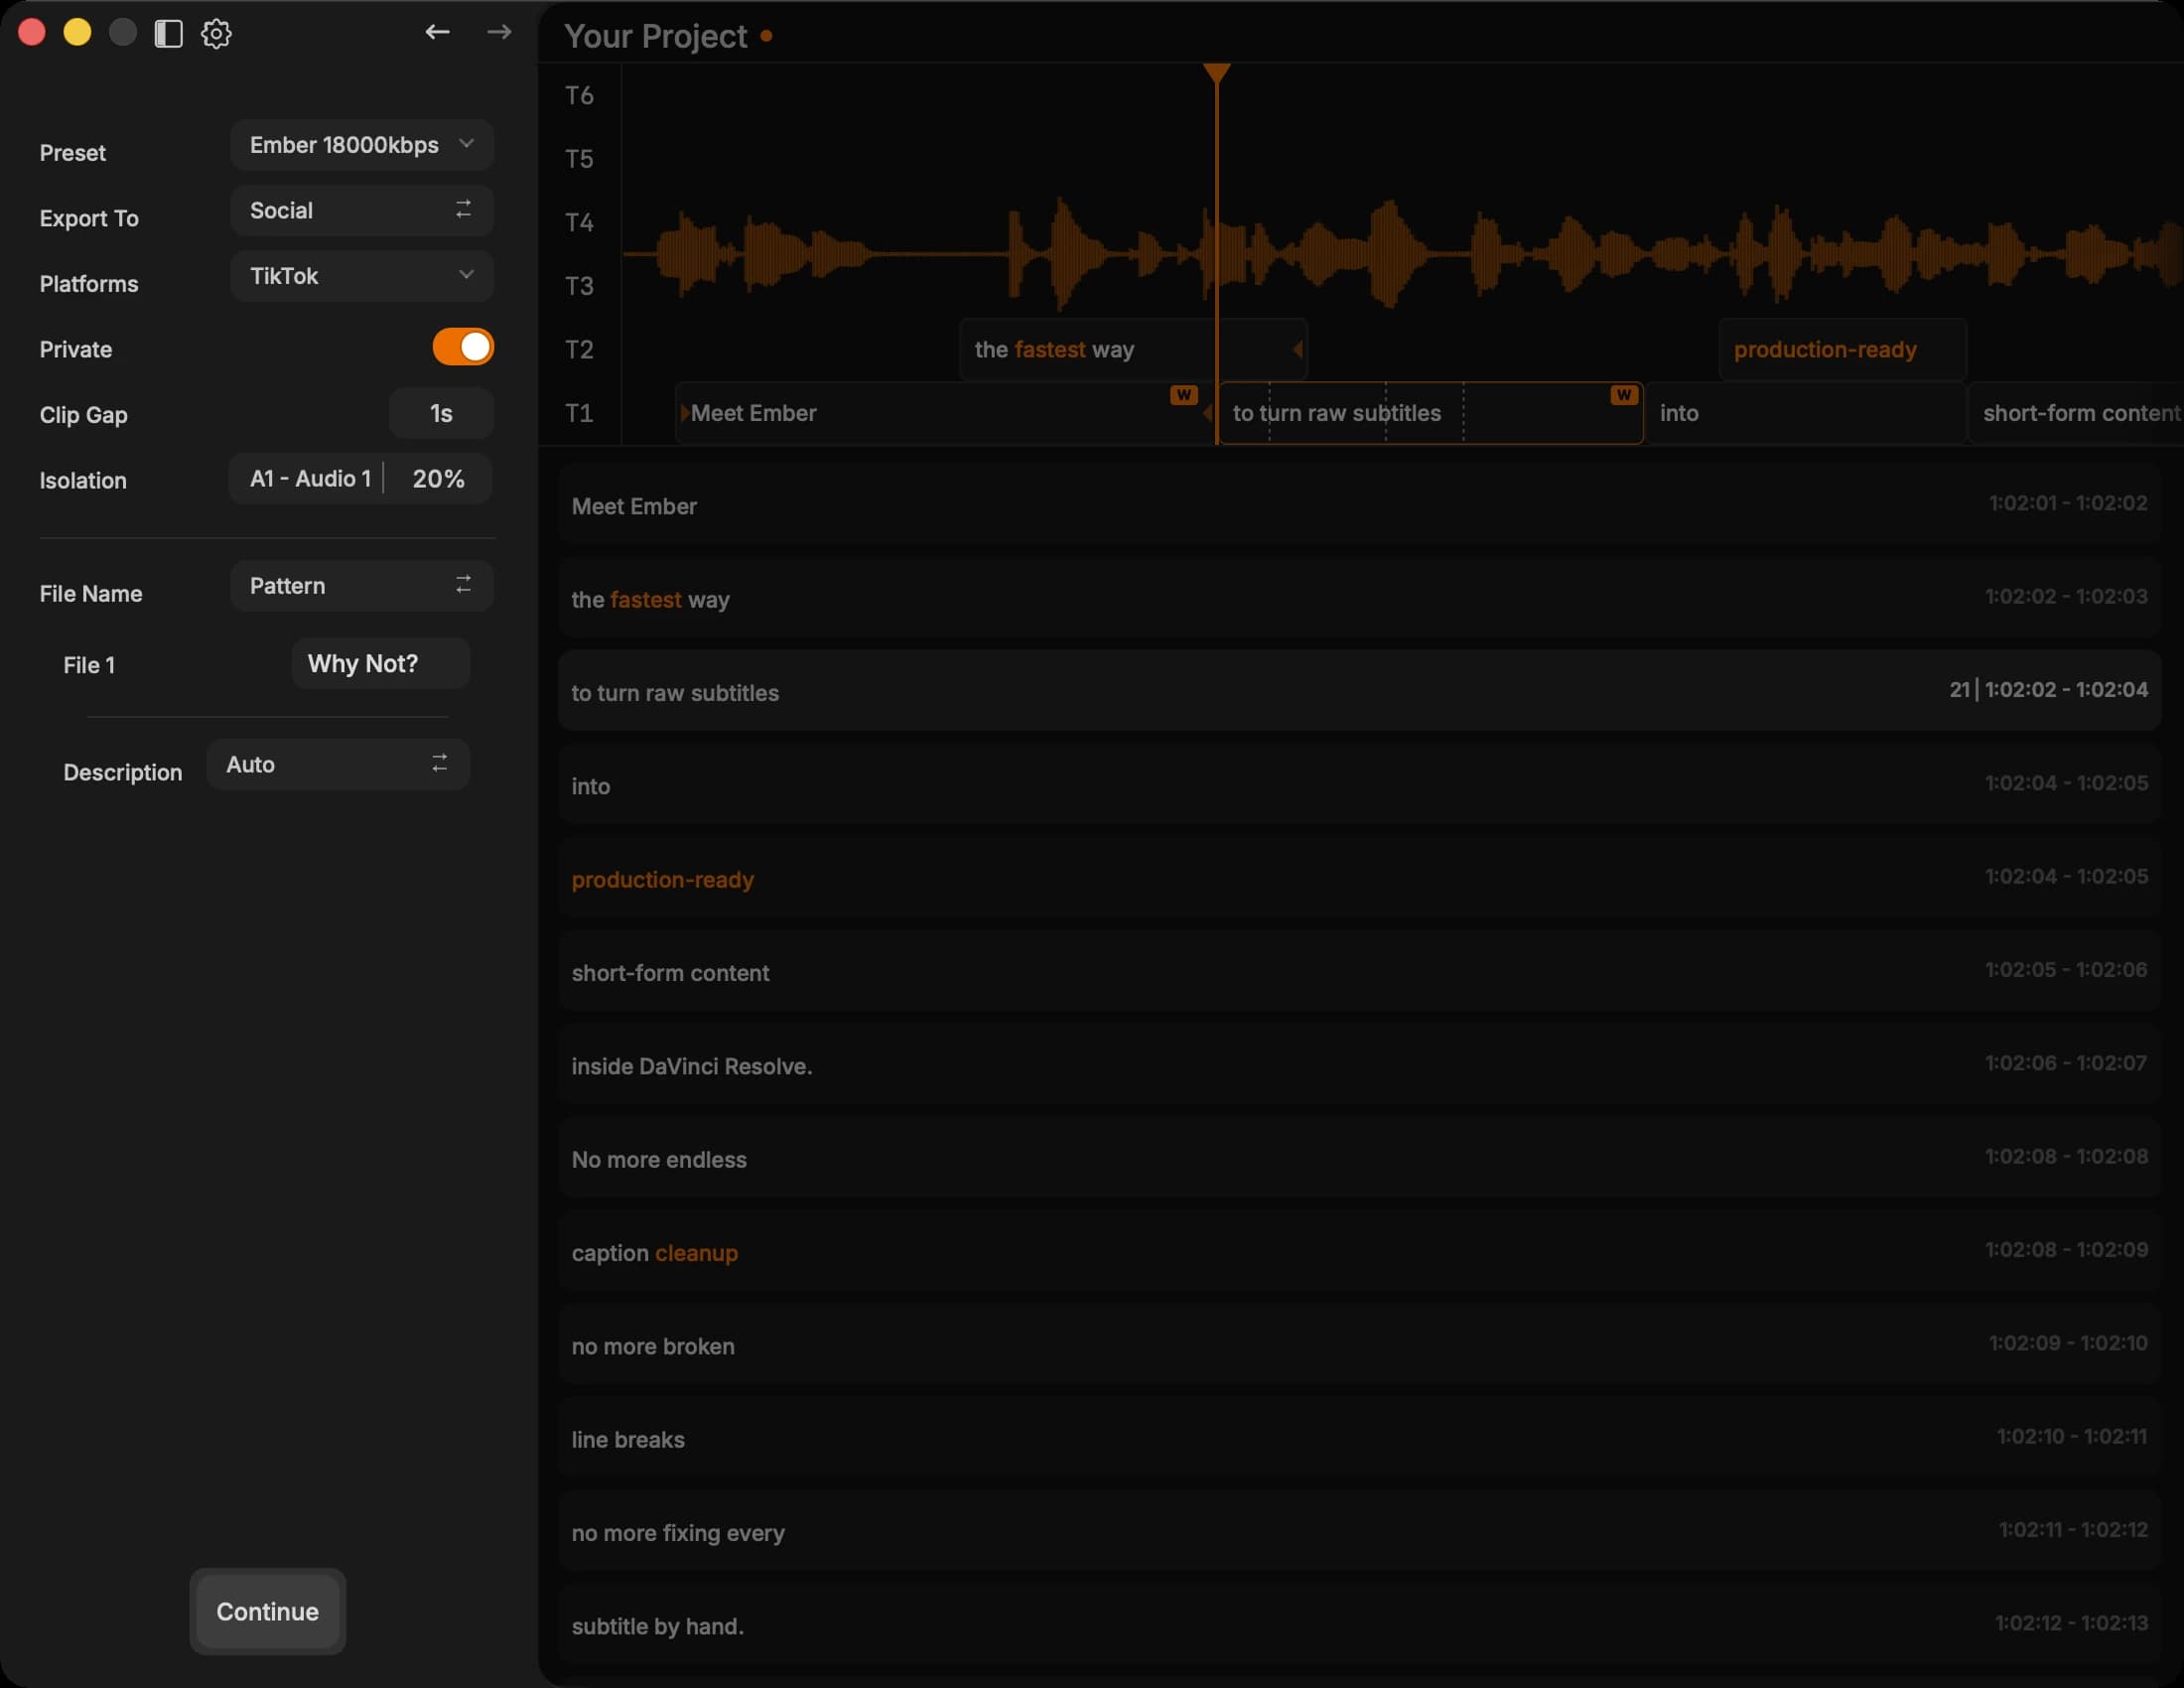Change Export To Social selector
Viewport: 2184px width, 1688px height.
pyautogui.click(x=362, y=210)
